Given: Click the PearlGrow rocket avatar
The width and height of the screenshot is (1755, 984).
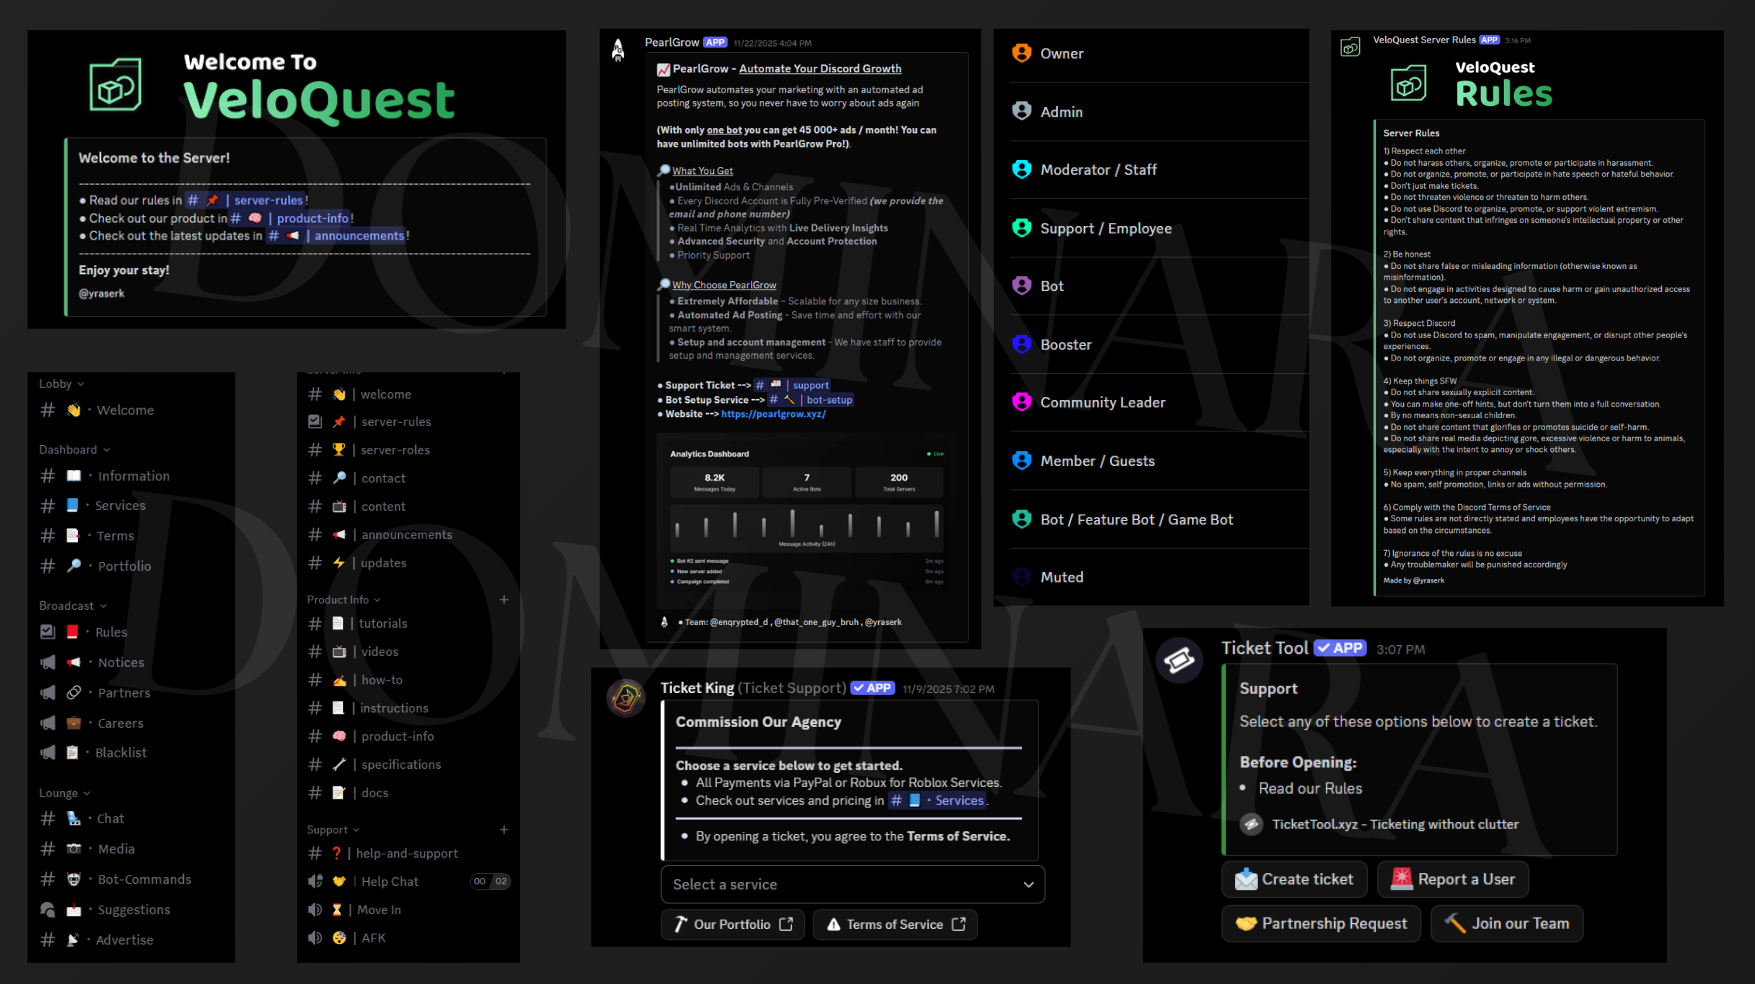Looking at the screenshot, I should pyautogui.click(x=618, y=50).
